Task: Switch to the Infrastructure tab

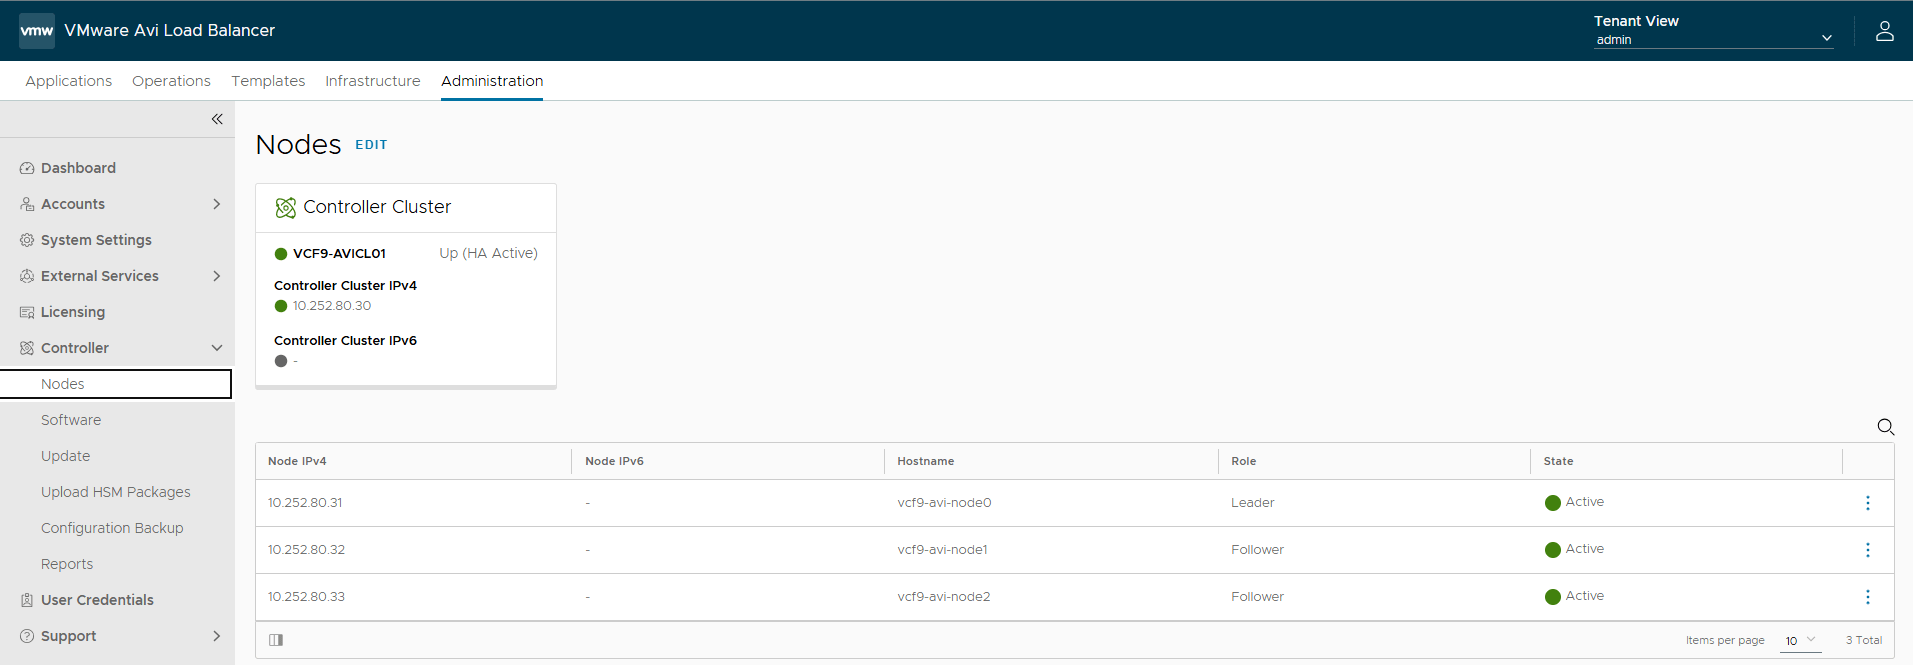Action: coord(373,81)
